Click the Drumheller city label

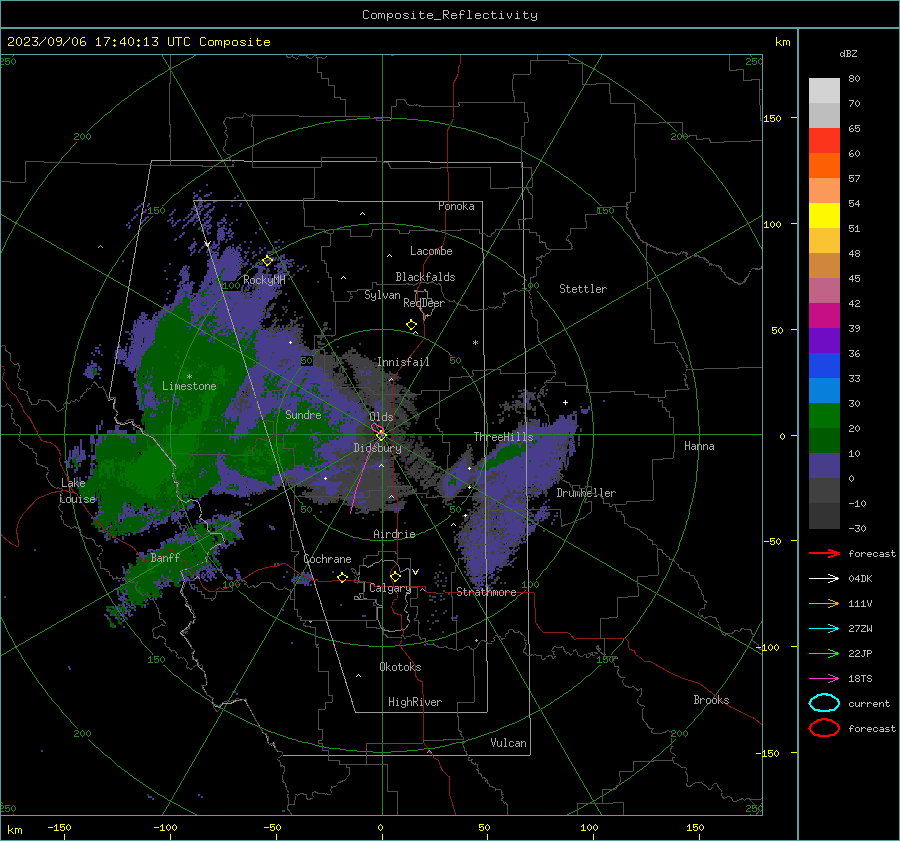tap(586, 493)
